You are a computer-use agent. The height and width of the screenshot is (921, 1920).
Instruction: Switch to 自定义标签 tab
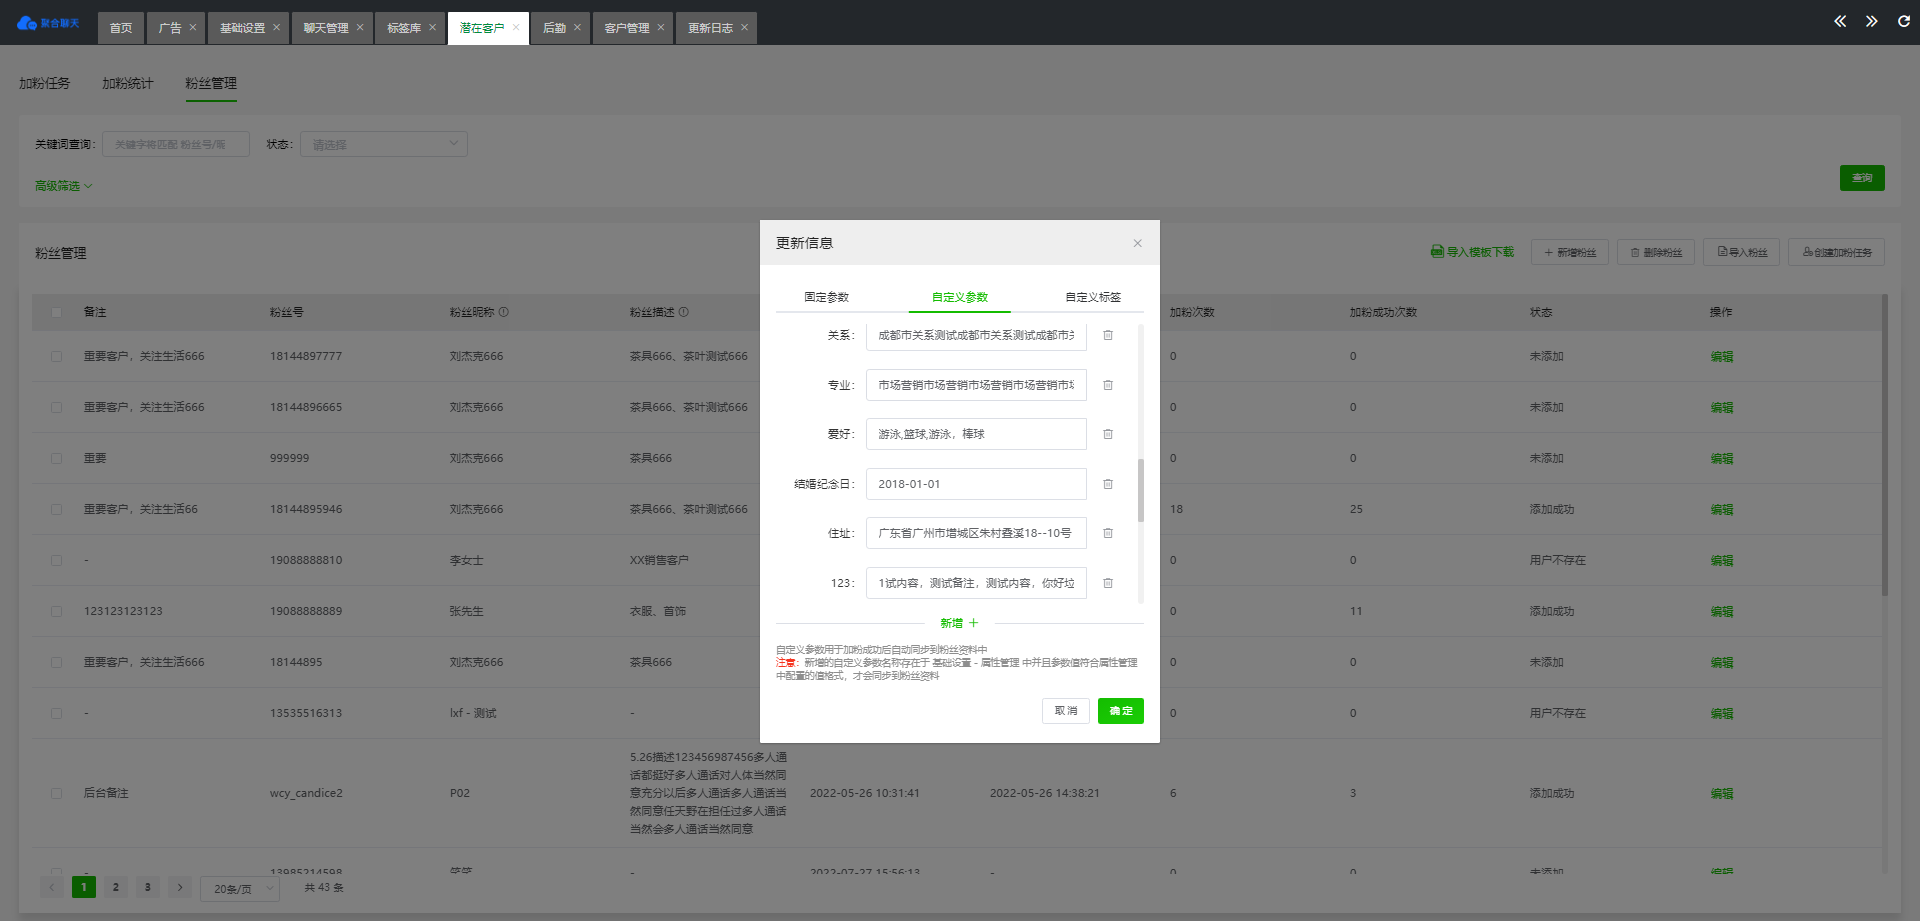pos(1092,297)
